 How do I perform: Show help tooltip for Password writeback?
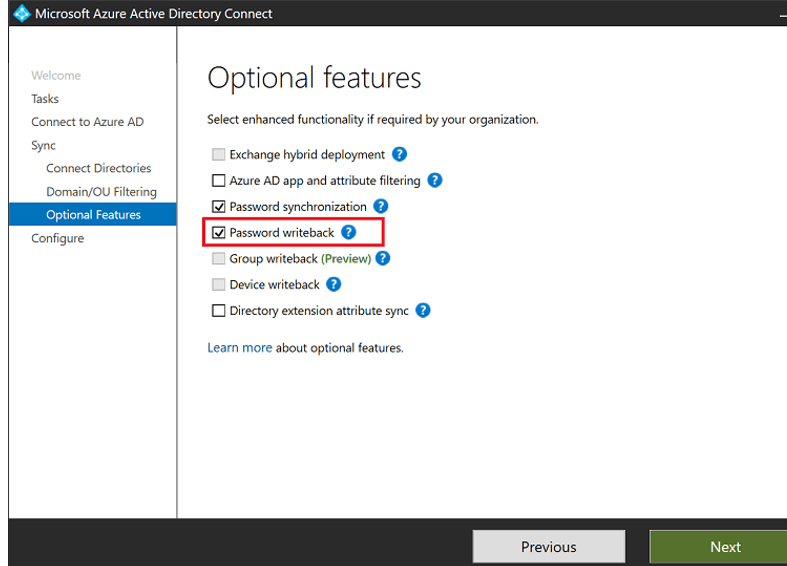(x=348, y=232)
